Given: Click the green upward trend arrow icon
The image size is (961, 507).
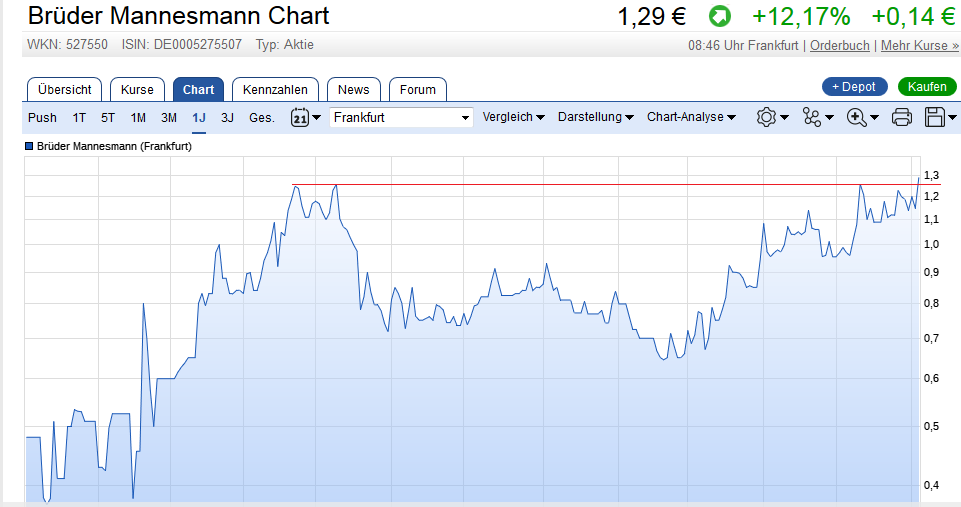Looking at the screenshot, I should click(719, 17).
